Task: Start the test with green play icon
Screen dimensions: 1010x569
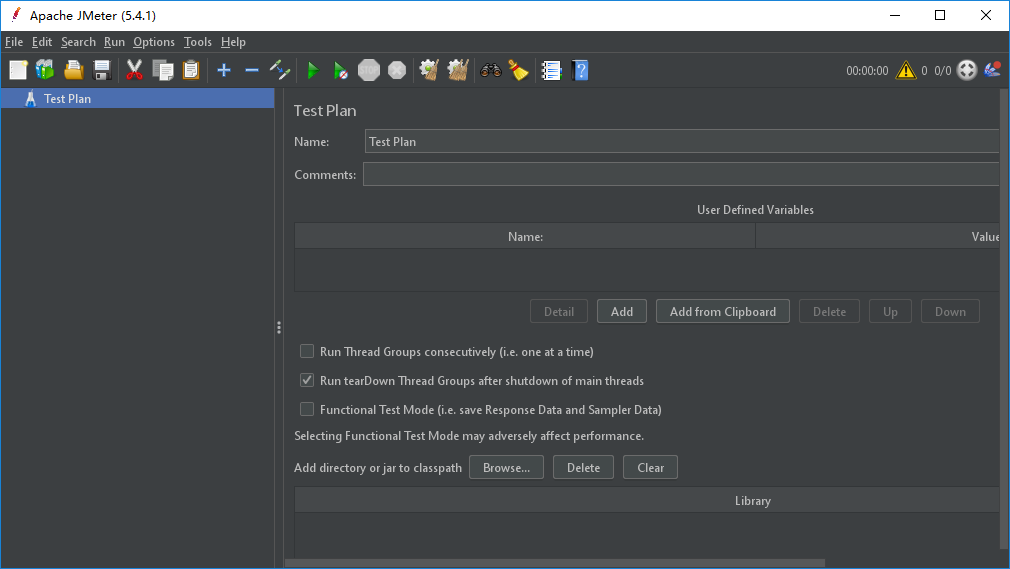Action: 313,70
